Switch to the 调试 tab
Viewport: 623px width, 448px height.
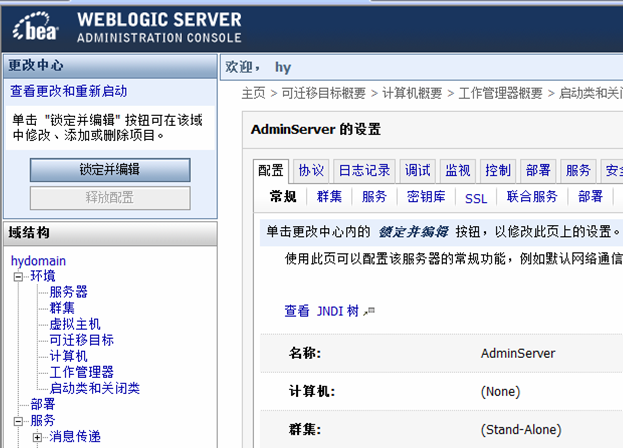[x=418, y=171]
